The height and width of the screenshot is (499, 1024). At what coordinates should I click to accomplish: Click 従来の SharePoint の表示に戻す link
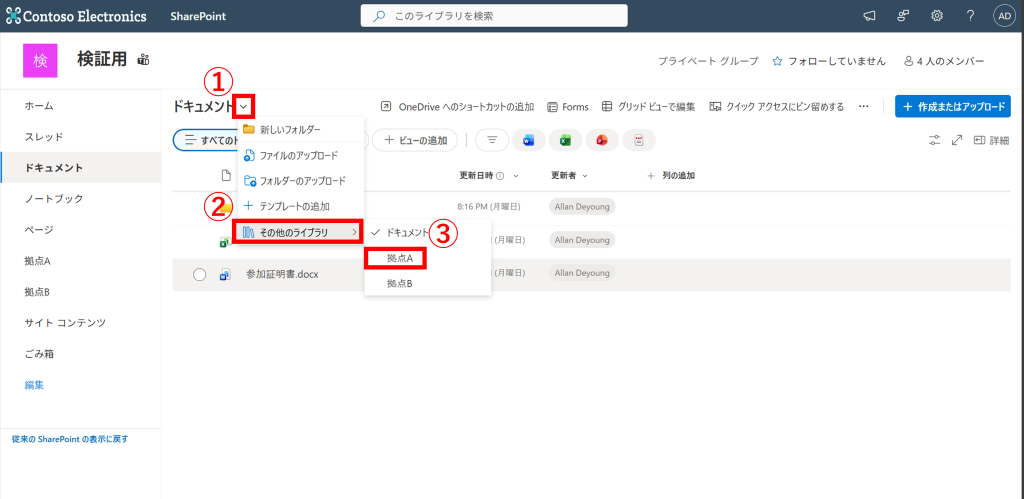[x=70, y=439]
